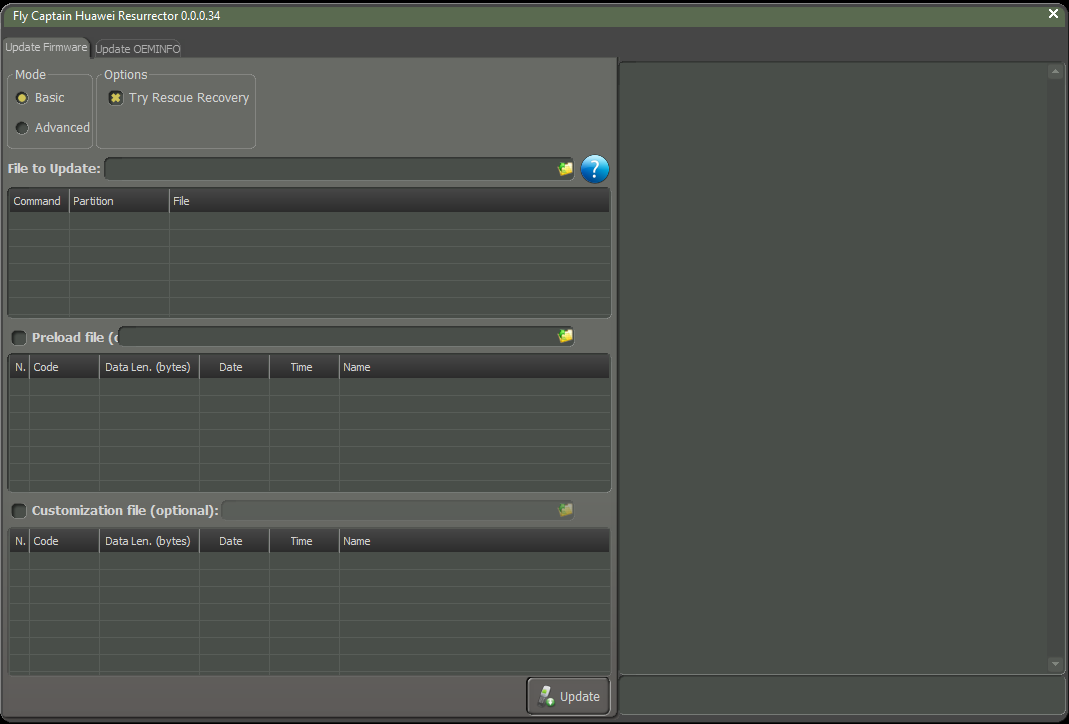This screenshot has height=724, width=1069.
Task: Click the File column header
Action: pyautogui.click(x=389, y=201)
